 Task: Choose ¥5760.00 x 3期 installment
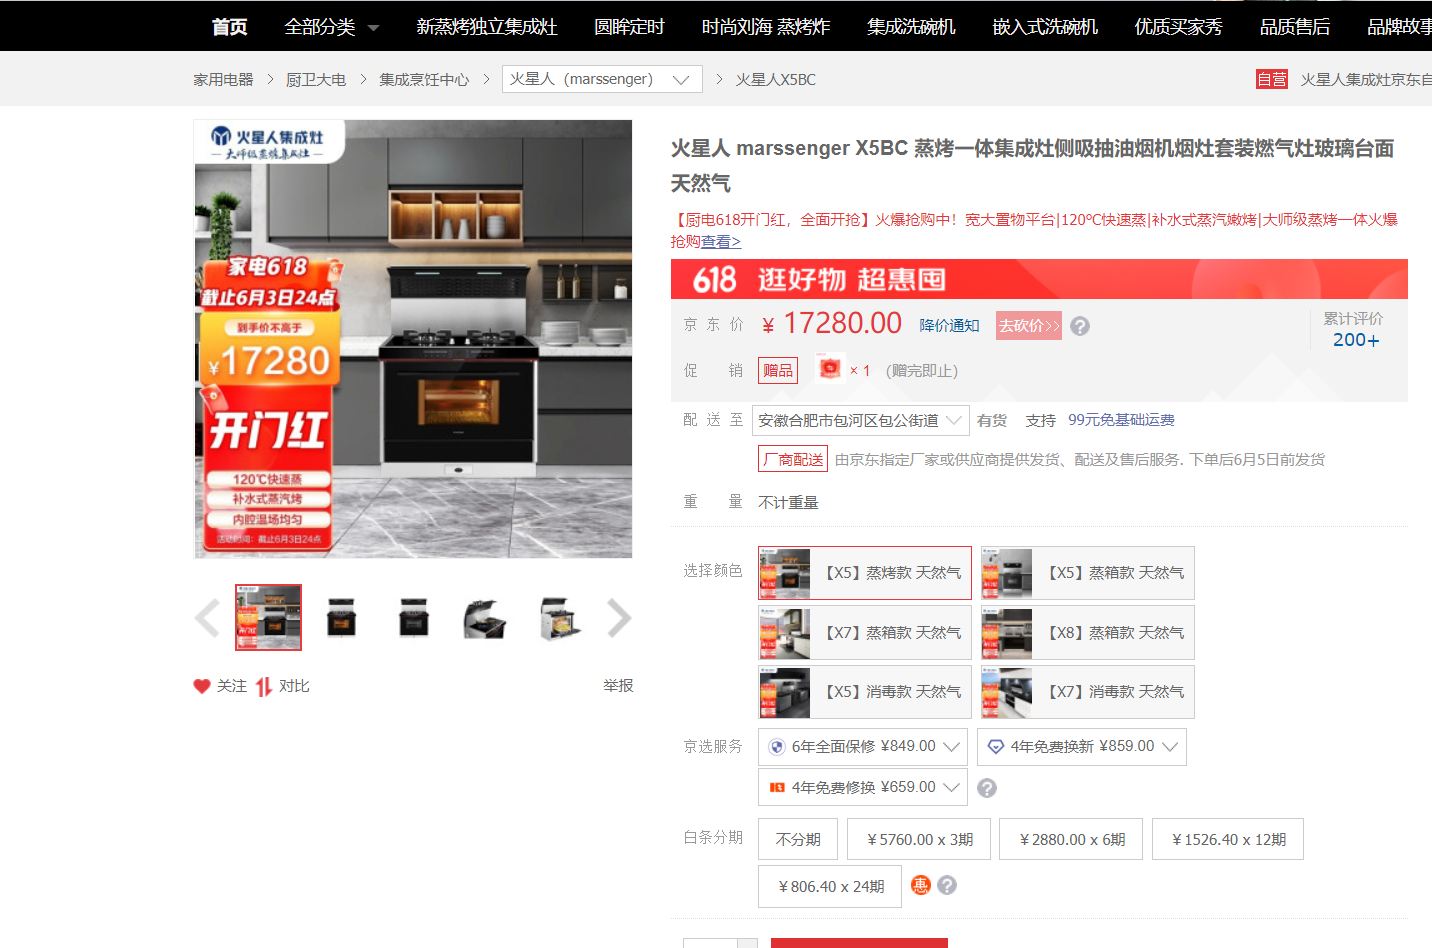point(919,839)
